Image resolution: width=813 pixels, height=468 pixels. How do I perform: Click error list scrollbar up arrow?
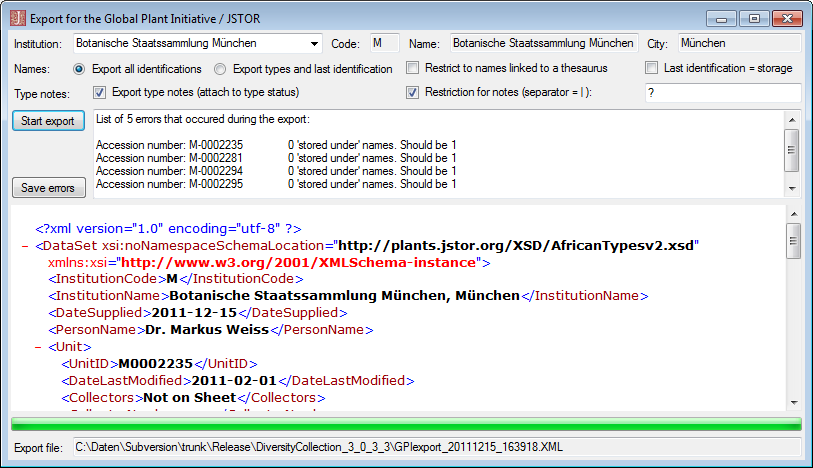click(792, 120)
